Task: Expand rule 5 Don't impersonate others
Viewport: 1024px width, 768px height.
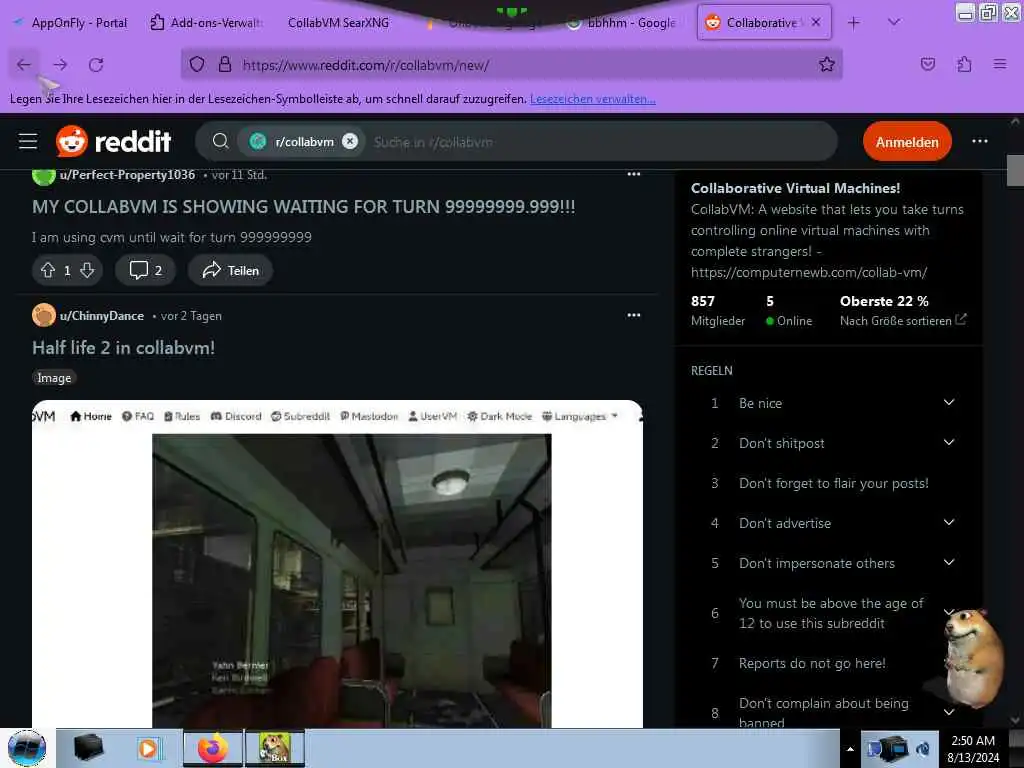Action: coord(949,563)
